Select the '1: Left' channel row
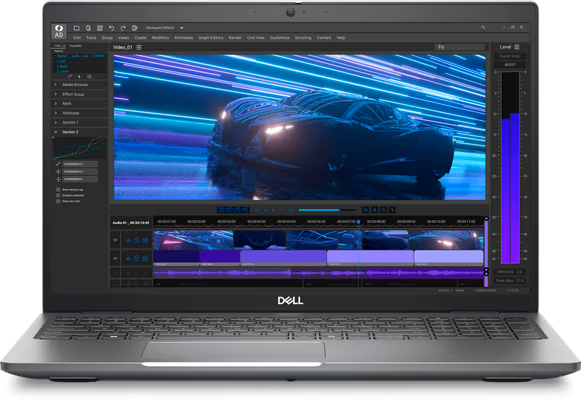The image size is (581, 402). 62,61
